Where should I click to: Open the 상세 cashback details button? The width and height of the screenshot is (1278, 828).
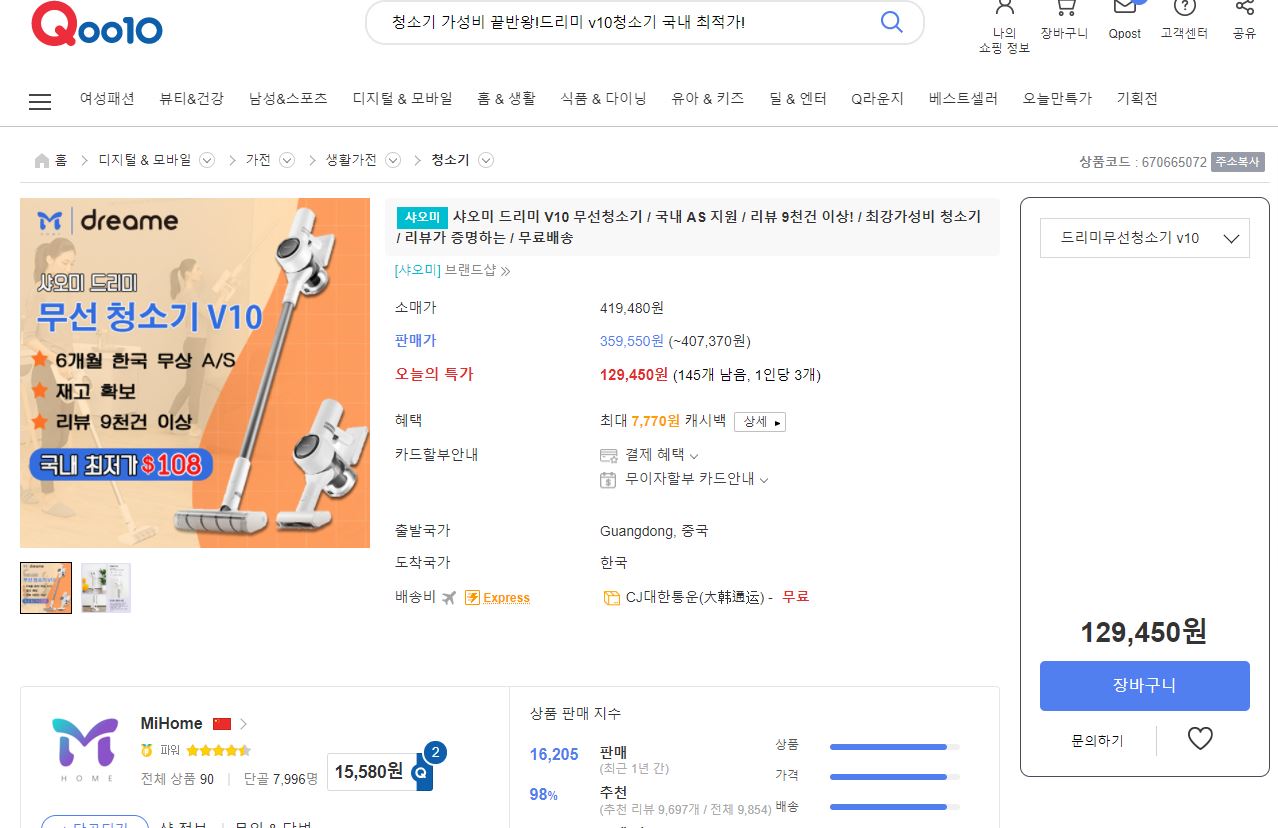click(x=760, y=422)
